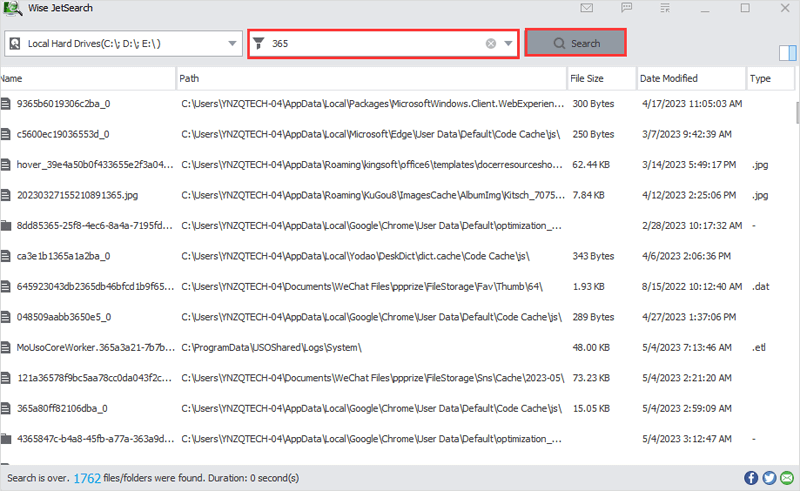This screenshot has width=800, height=491.
Task: Click the .dat type cell
Action: pos(760,286)
